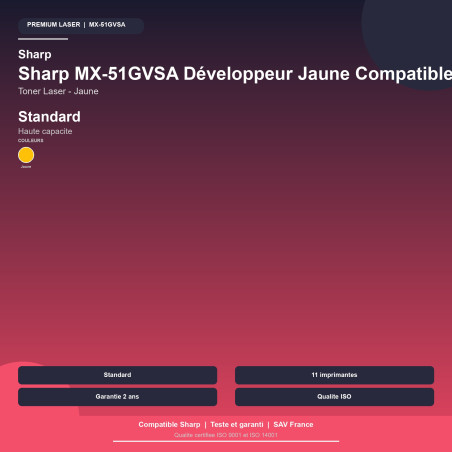
Task: Select the Qualite ISO button
Action: tap(334, 397)
